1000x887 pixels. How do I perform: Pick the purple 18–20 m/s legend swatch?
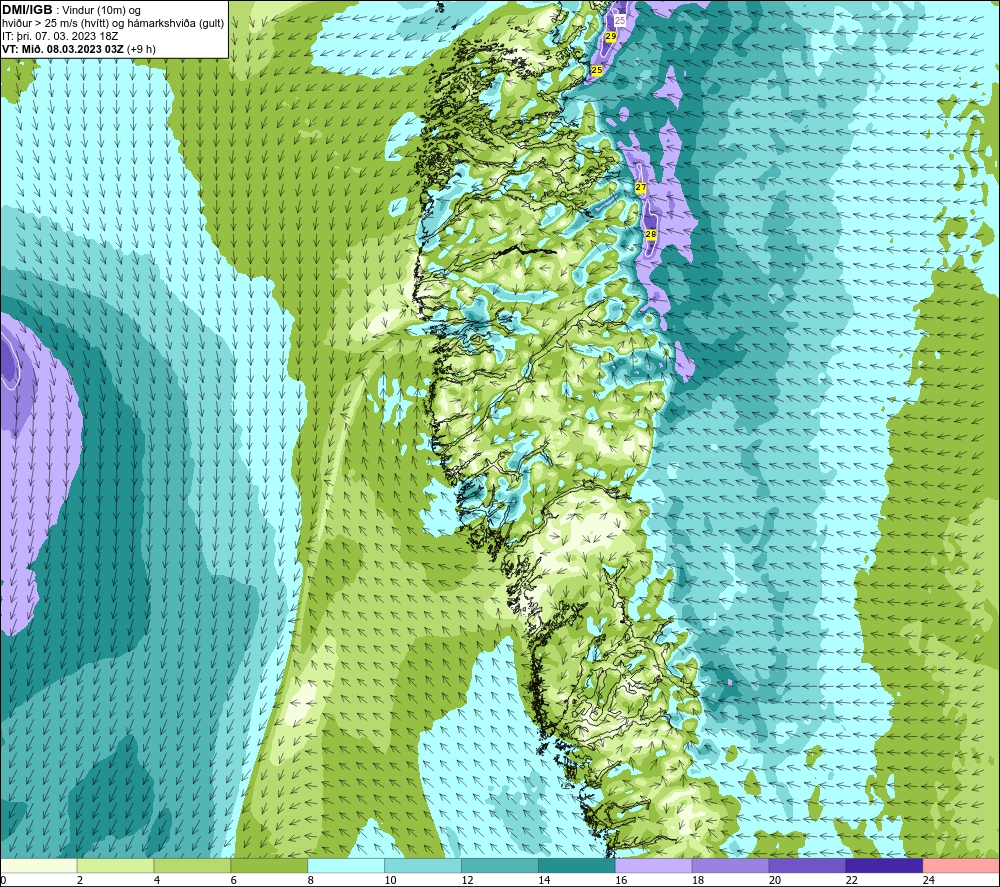[x=730, y=866]
